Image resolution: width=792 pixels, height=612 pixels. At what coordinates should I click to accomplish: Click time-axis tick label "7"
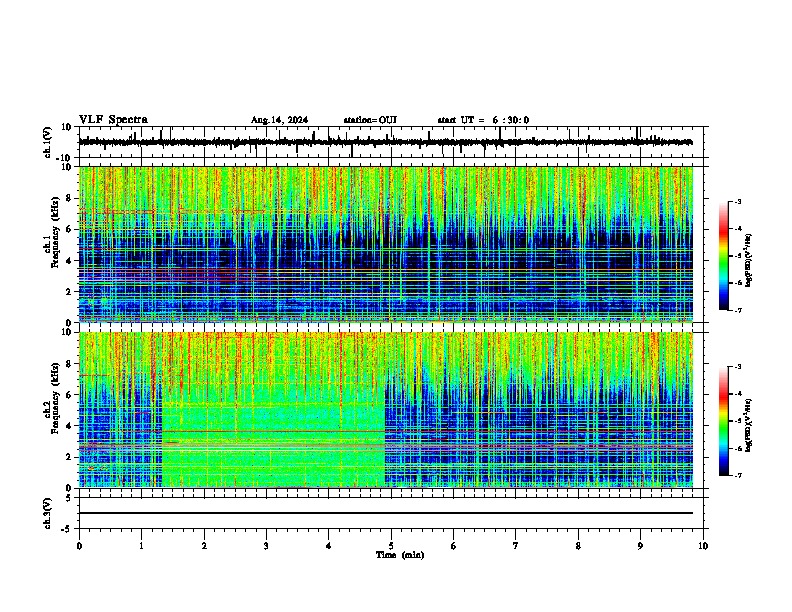click(x=516, y=546)
